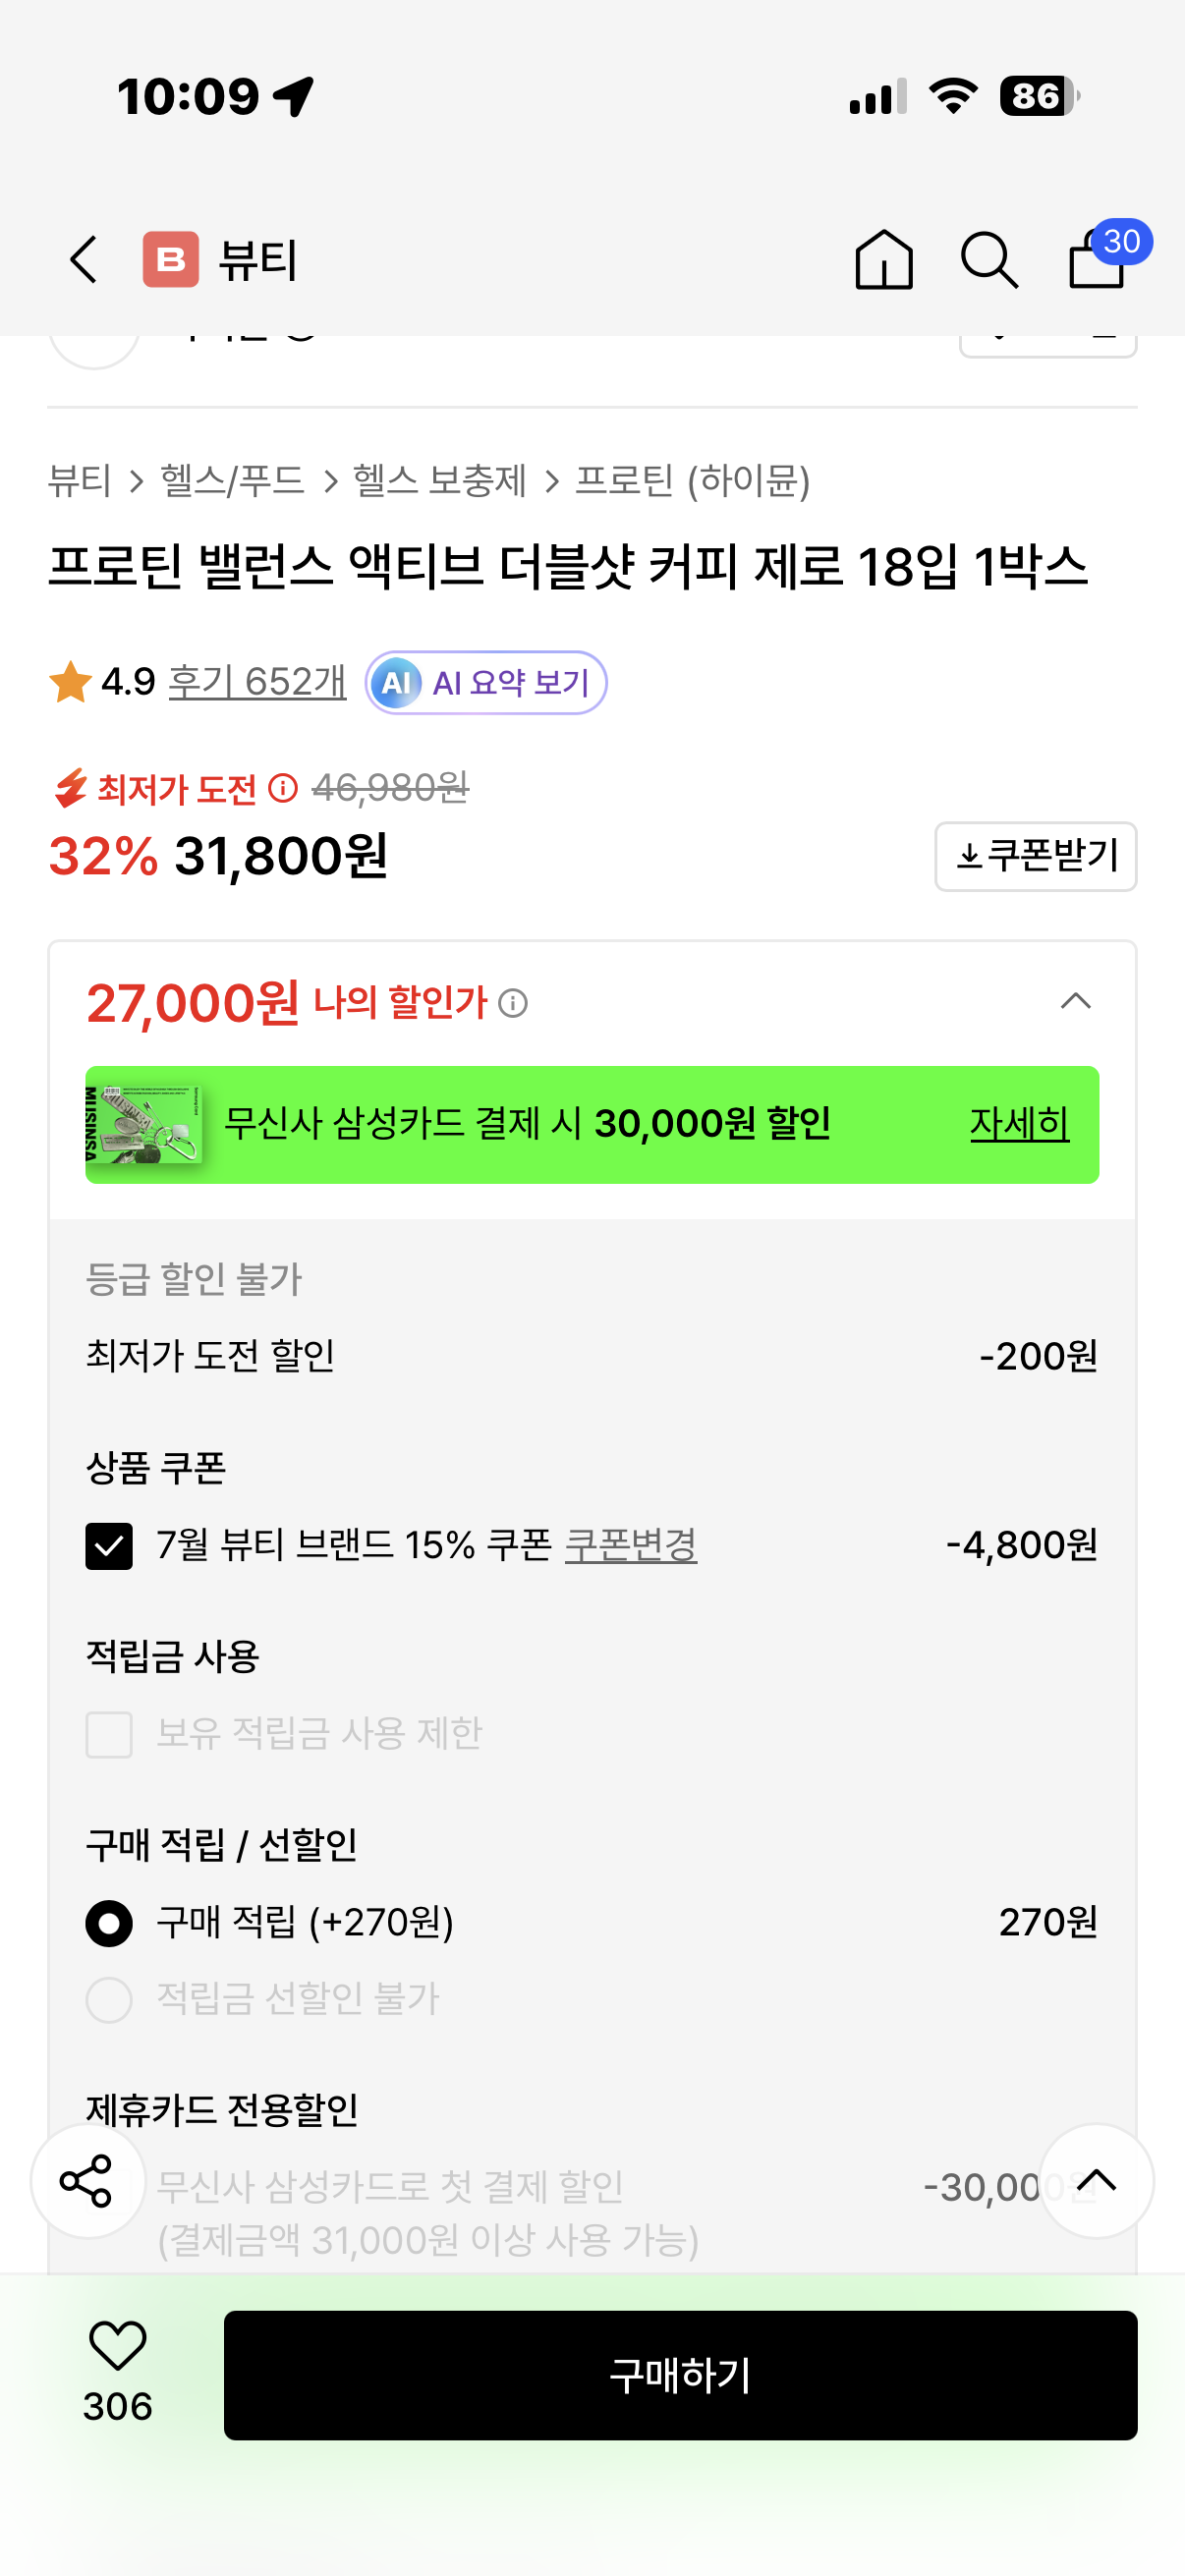Open info icon beside 나의 할인가

tap(513, 1003)
